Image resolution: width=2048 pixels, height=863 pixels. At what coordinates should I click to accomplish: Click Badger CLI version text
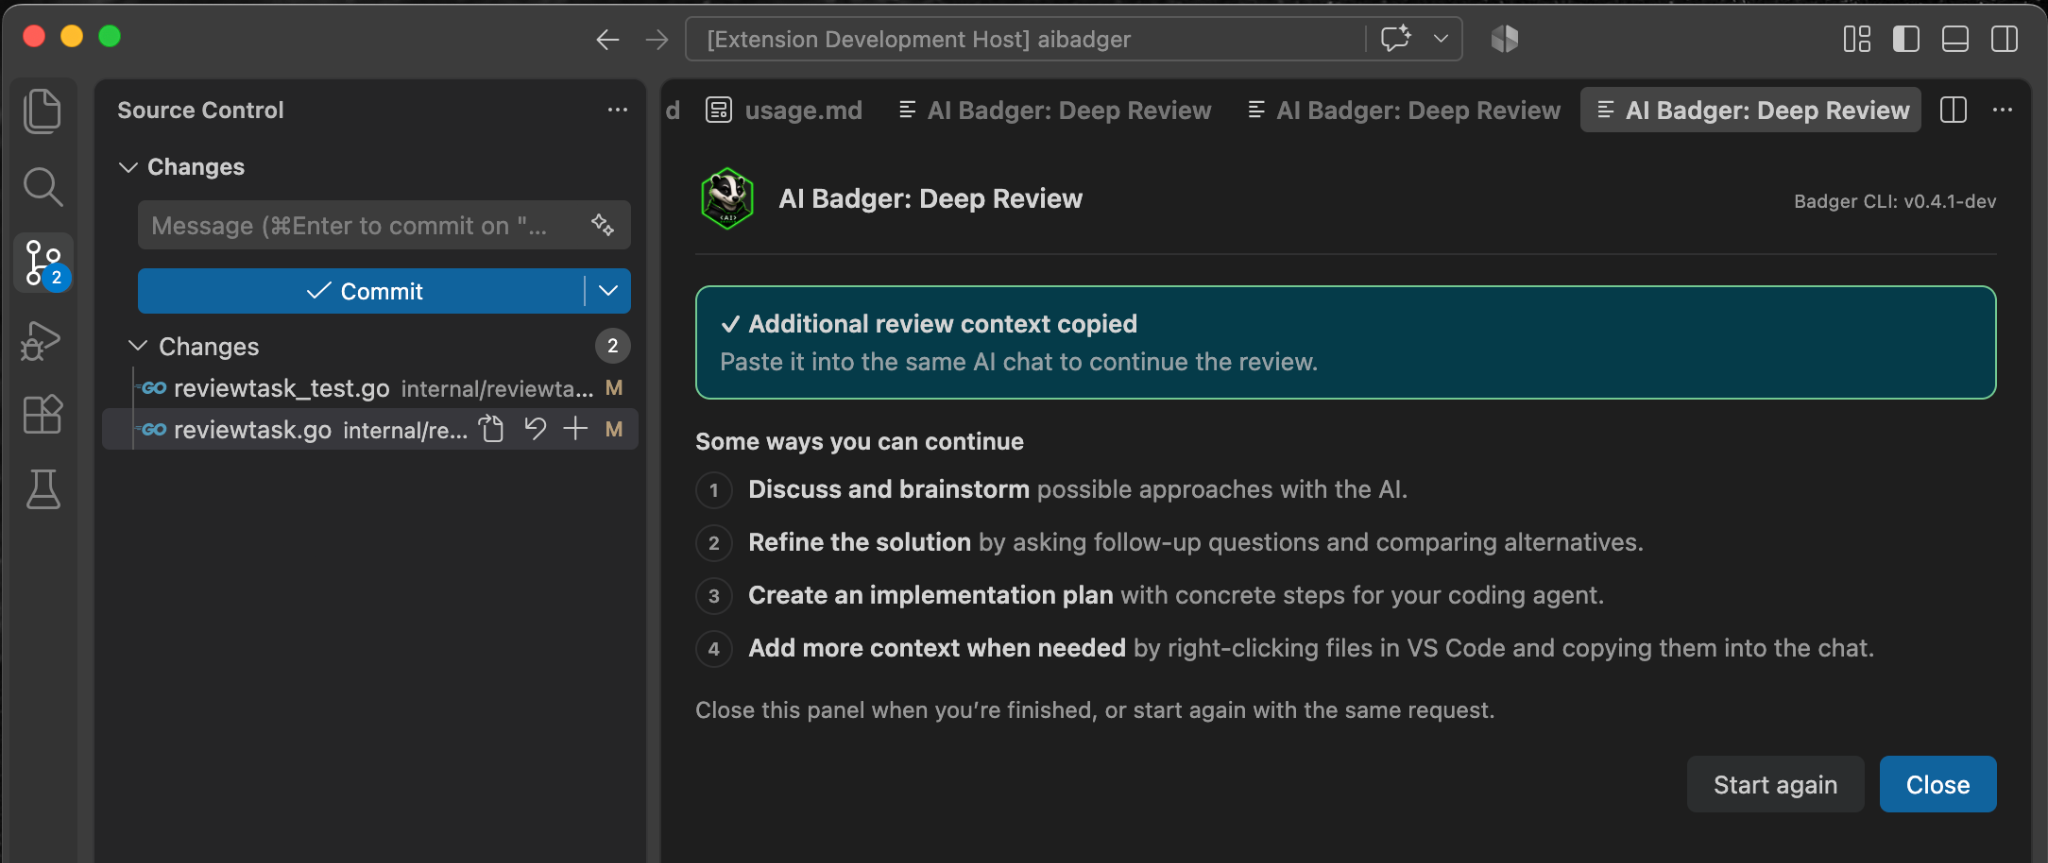(x=1895, y=201)
